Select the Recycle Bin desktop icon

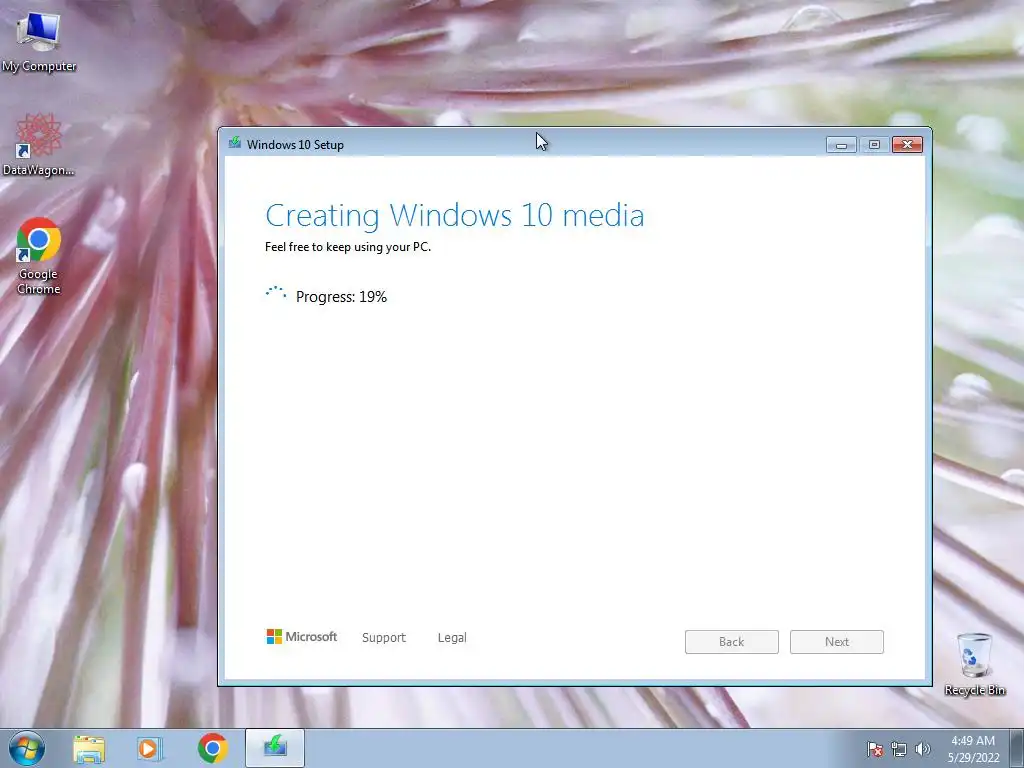(974, 664)
